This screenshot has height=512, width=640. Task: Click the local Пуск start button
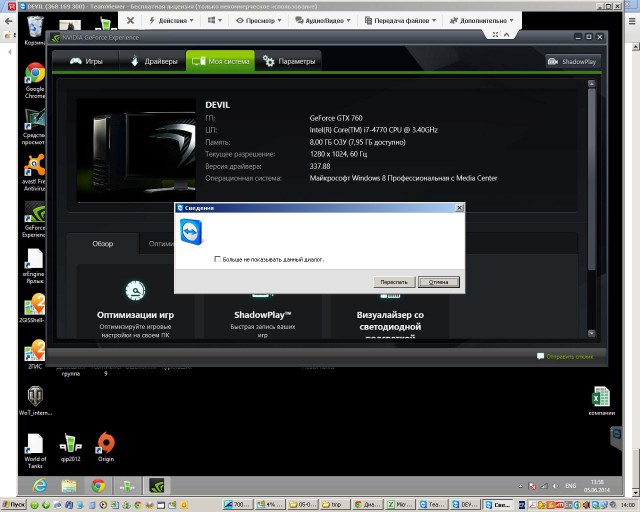(13, 505)
